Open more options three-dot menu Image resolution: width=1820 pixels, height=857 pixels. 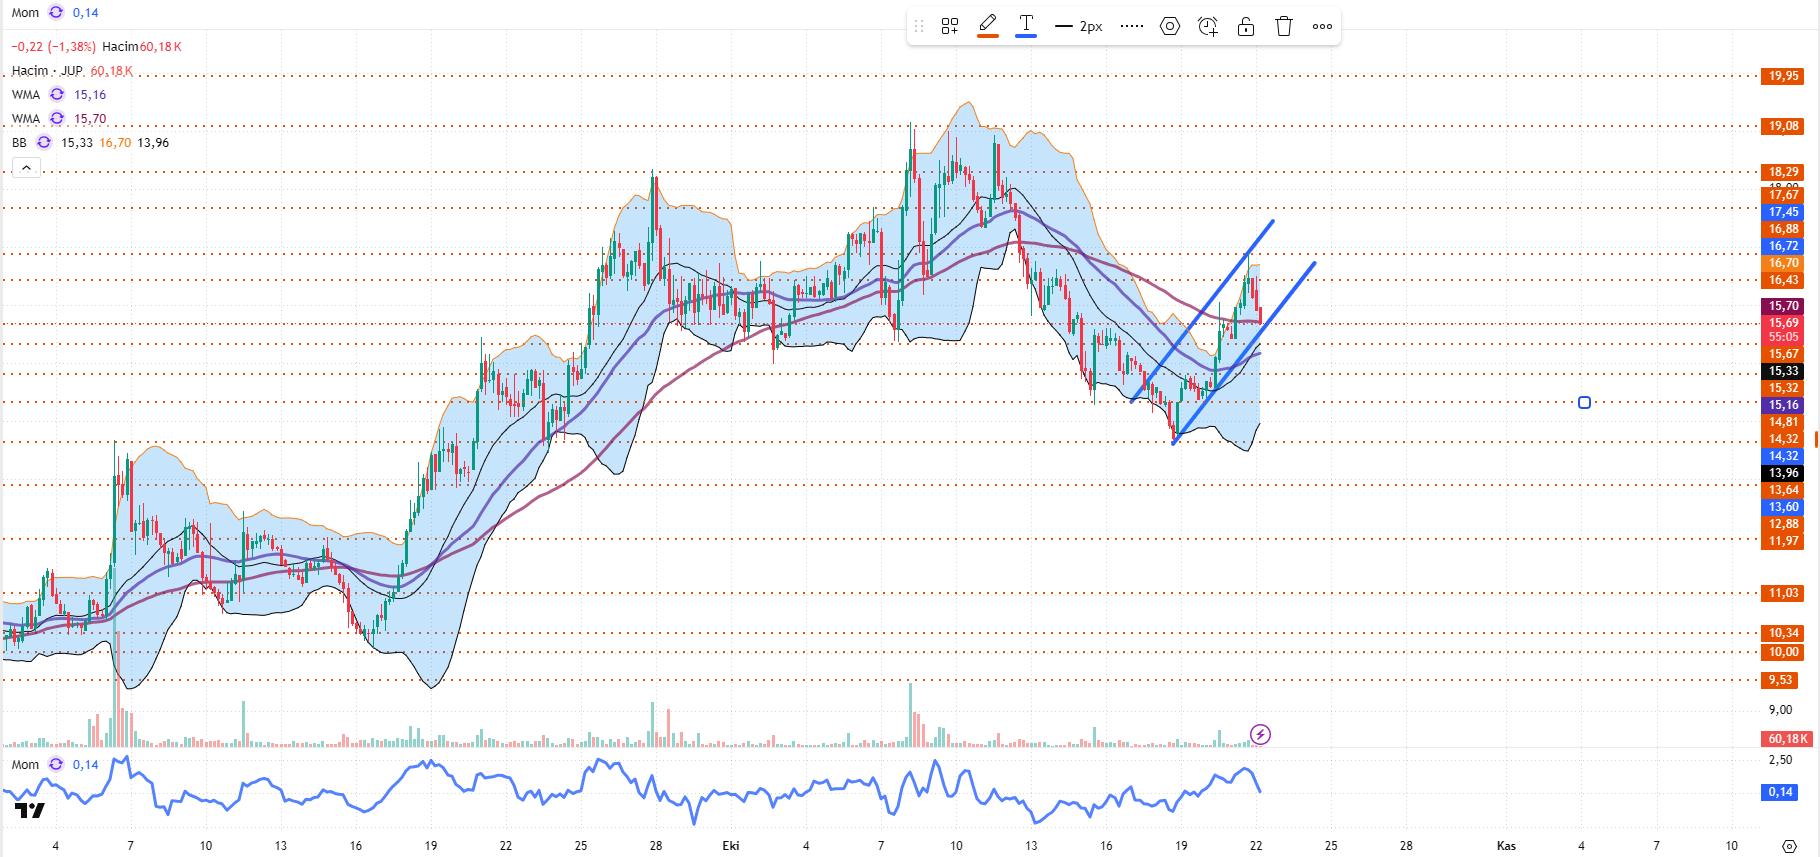coord(1322,26)
